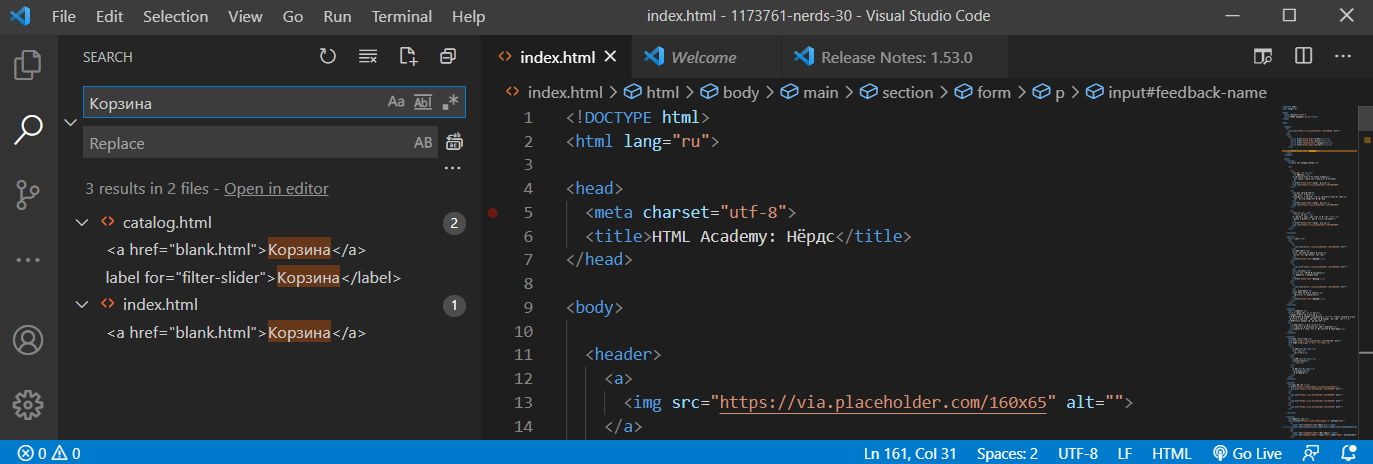Show additional views ellipsis in activity bar
The width and height of the screenshot is (1373, 464).
coord(28,261)
